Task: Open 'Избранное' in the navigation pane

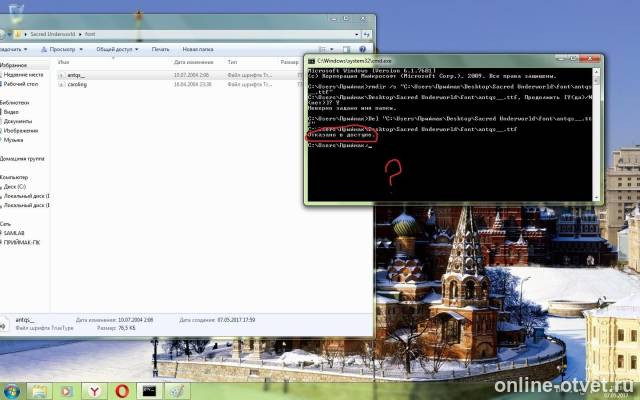Action: click(13, 65)
